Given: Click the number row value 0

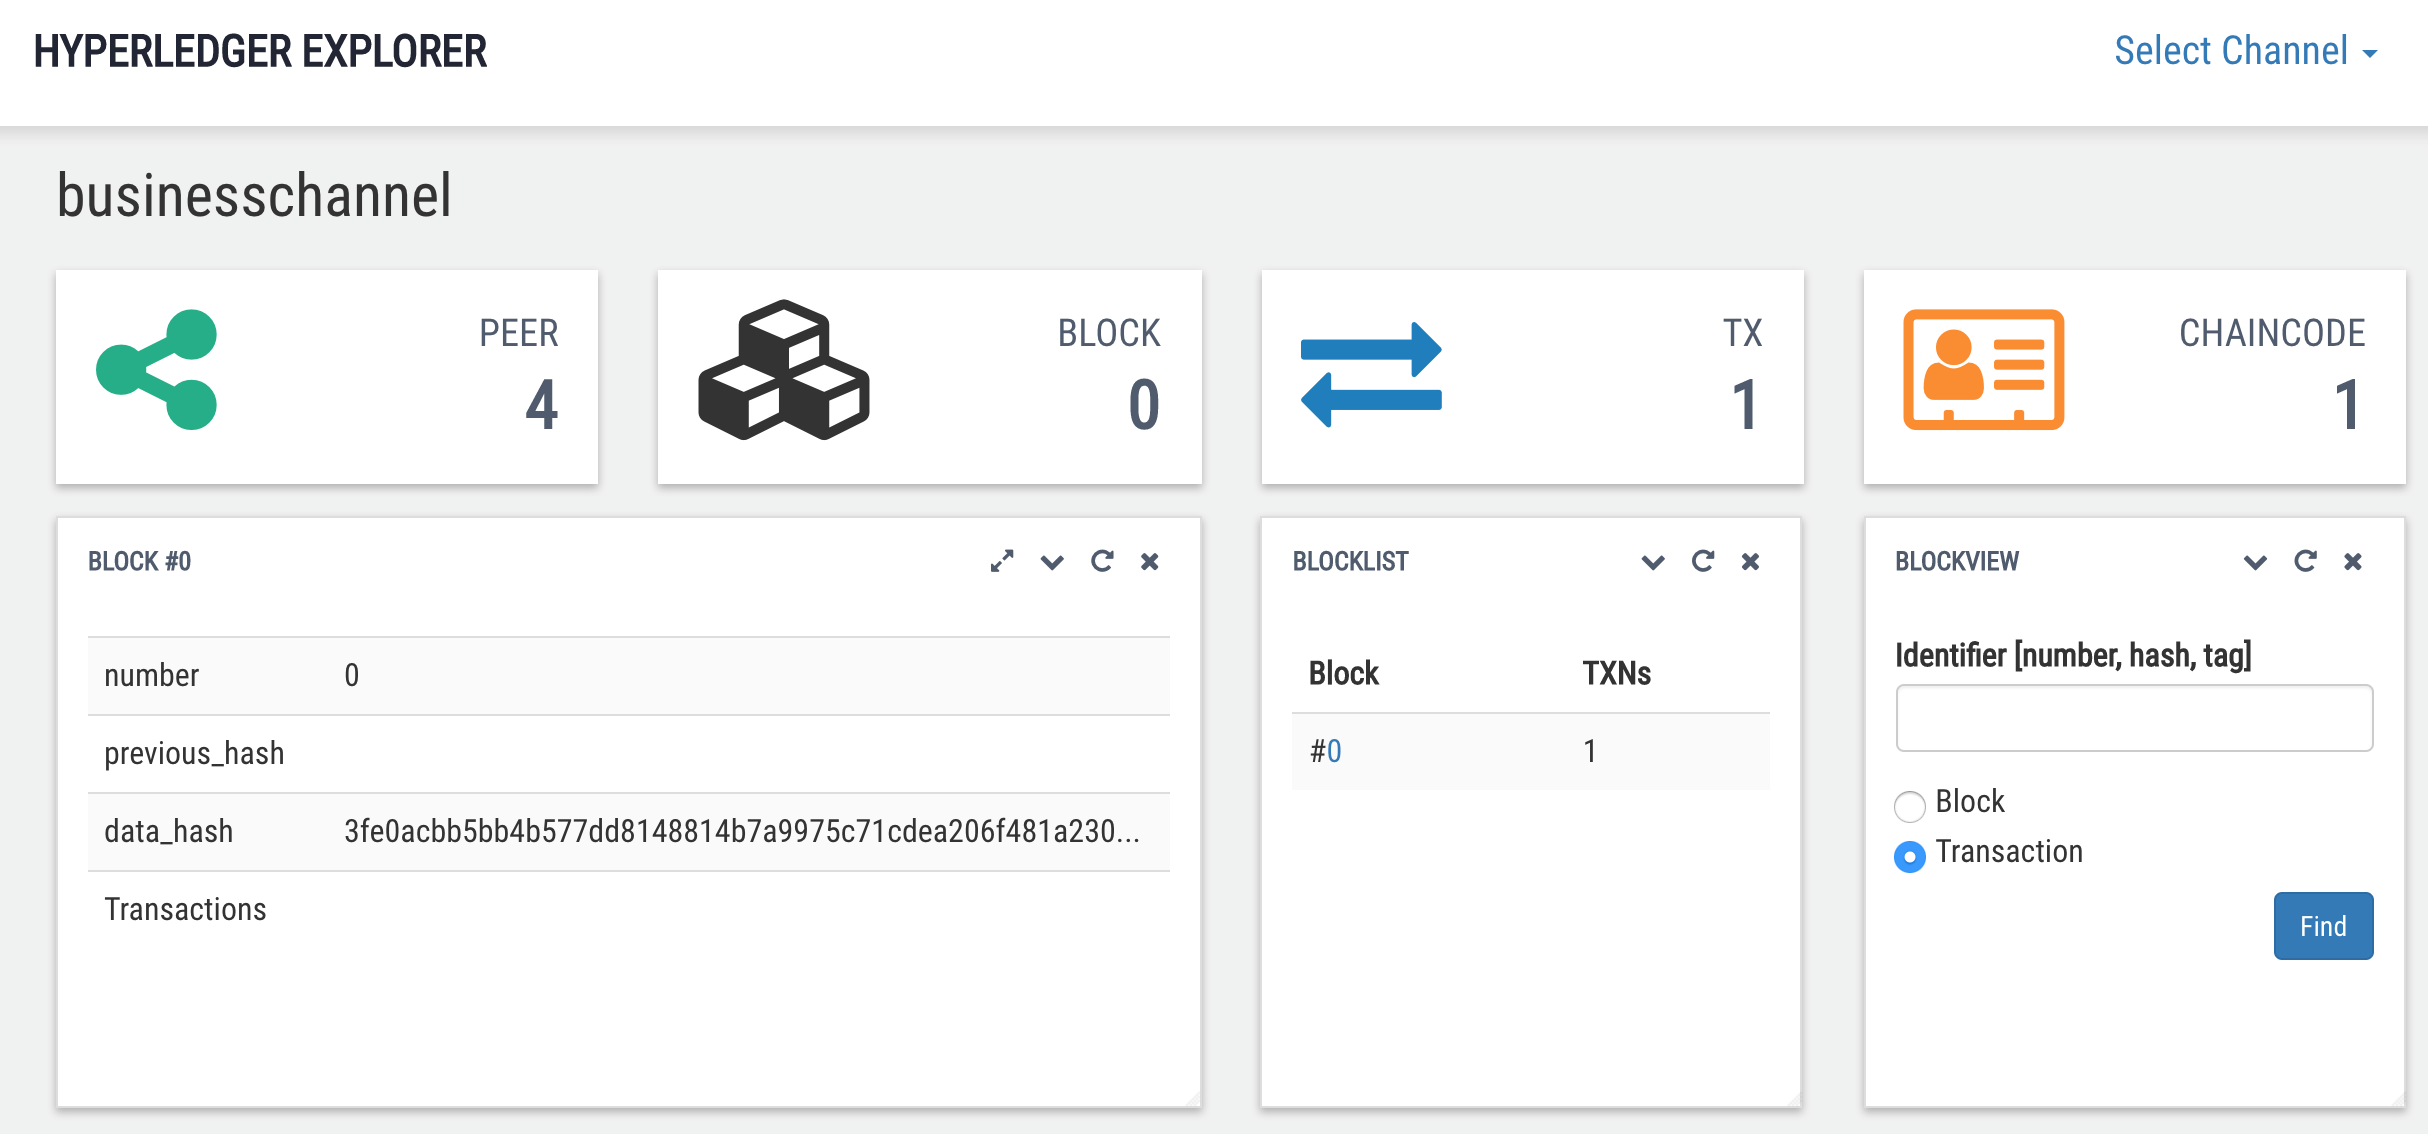Looking at the screenshot, I should click(352, 675).
